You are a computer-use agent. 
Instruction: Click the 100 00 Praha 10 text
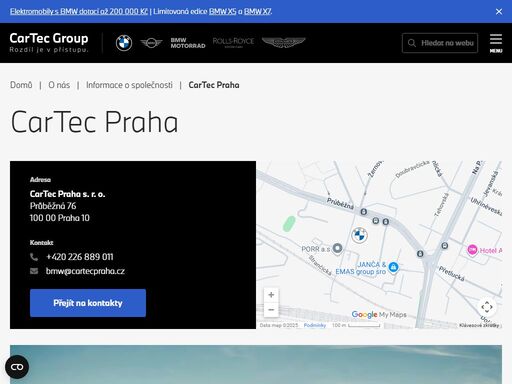(x=60, y=218)
